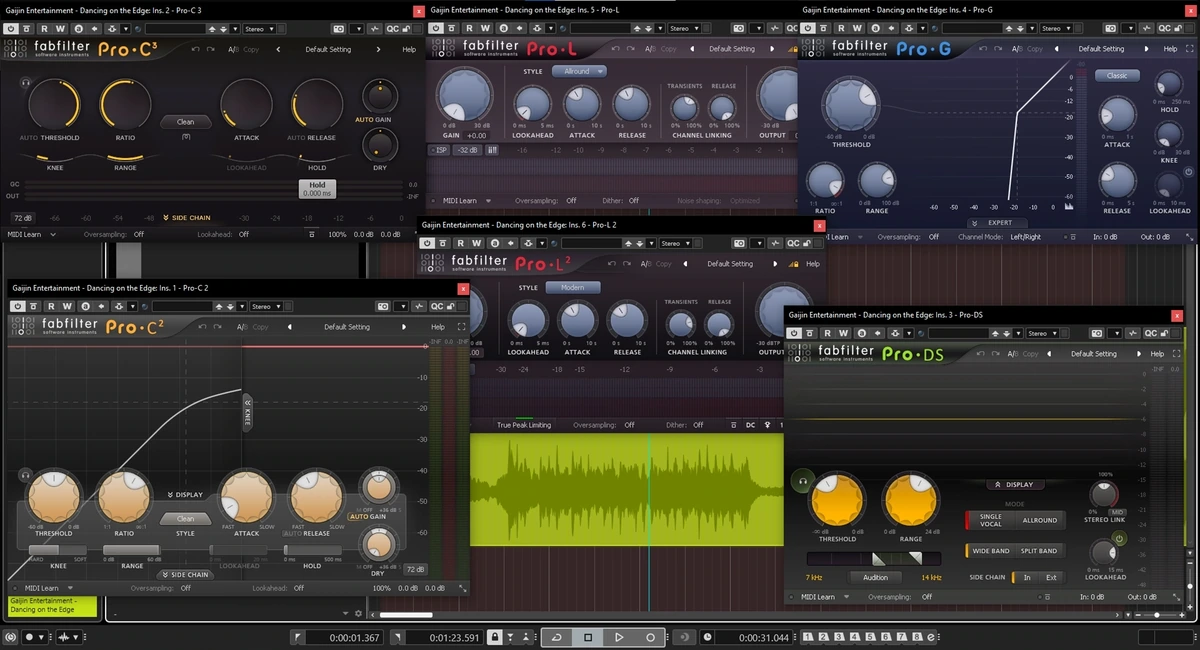Select SPLIT BAND processing in Pro-DS

coord(1040,551)
